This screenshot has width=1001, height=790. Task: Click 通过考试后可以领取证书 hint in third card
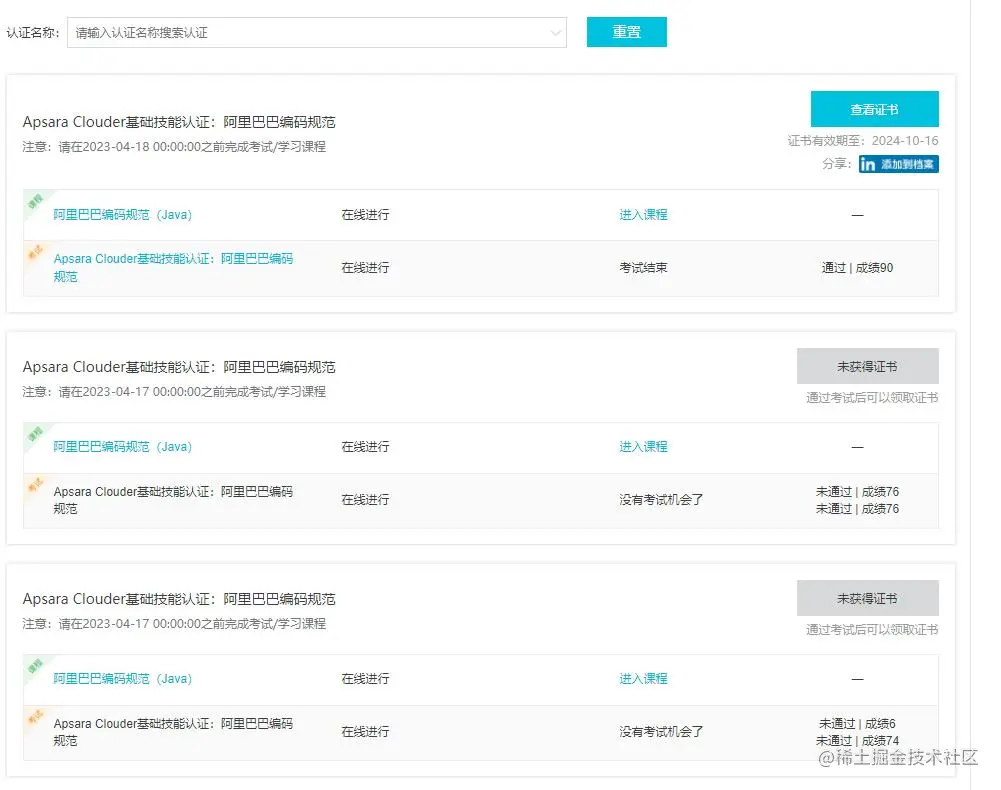coord(871,629)
